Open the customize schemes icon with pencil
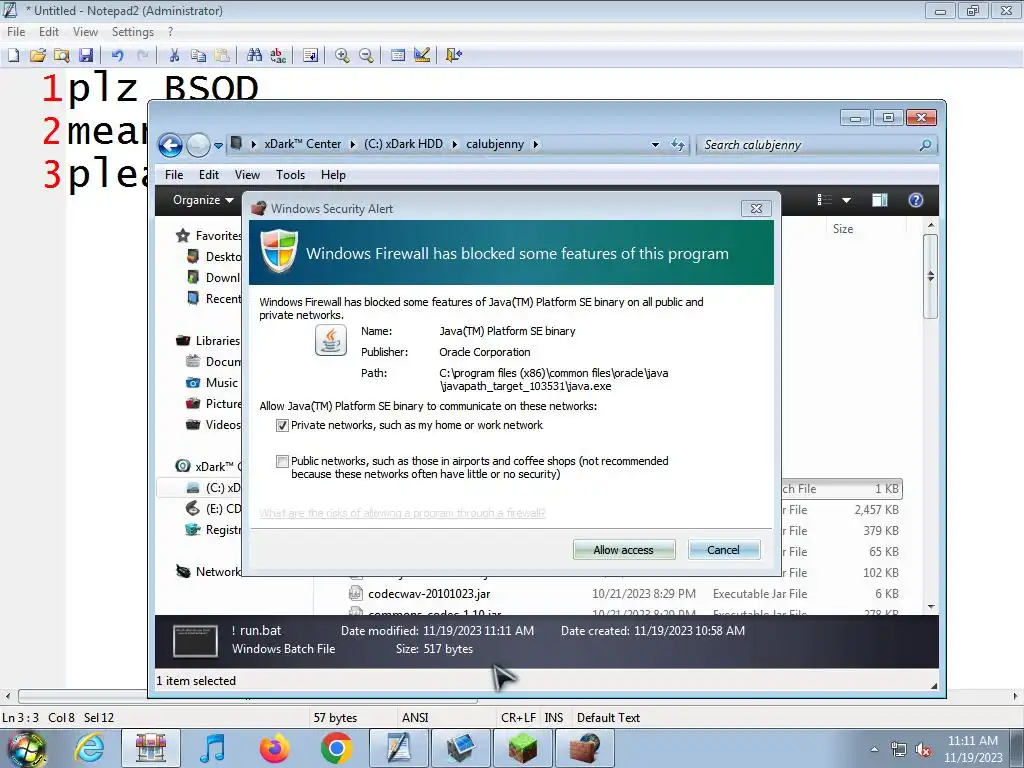 (422, 56)
